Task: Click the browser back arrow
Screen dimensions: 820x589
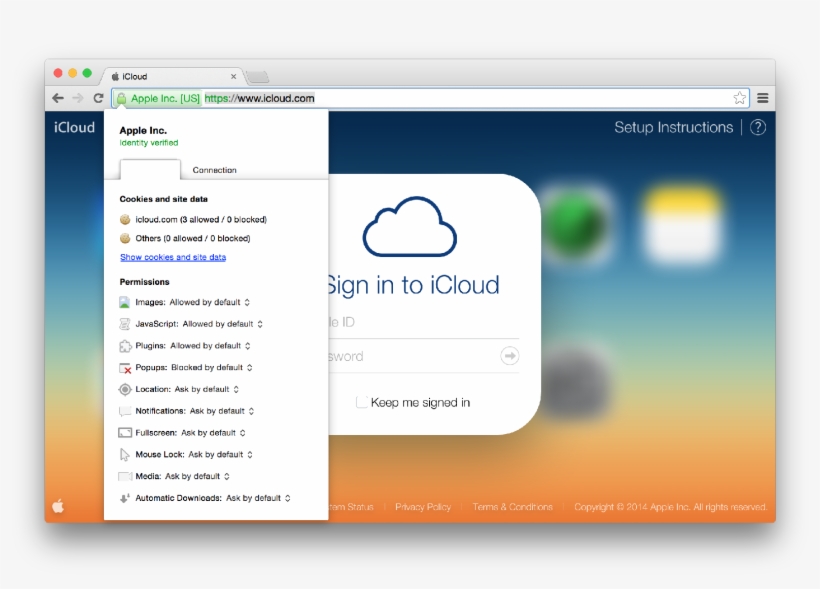Action: point(57,97)
